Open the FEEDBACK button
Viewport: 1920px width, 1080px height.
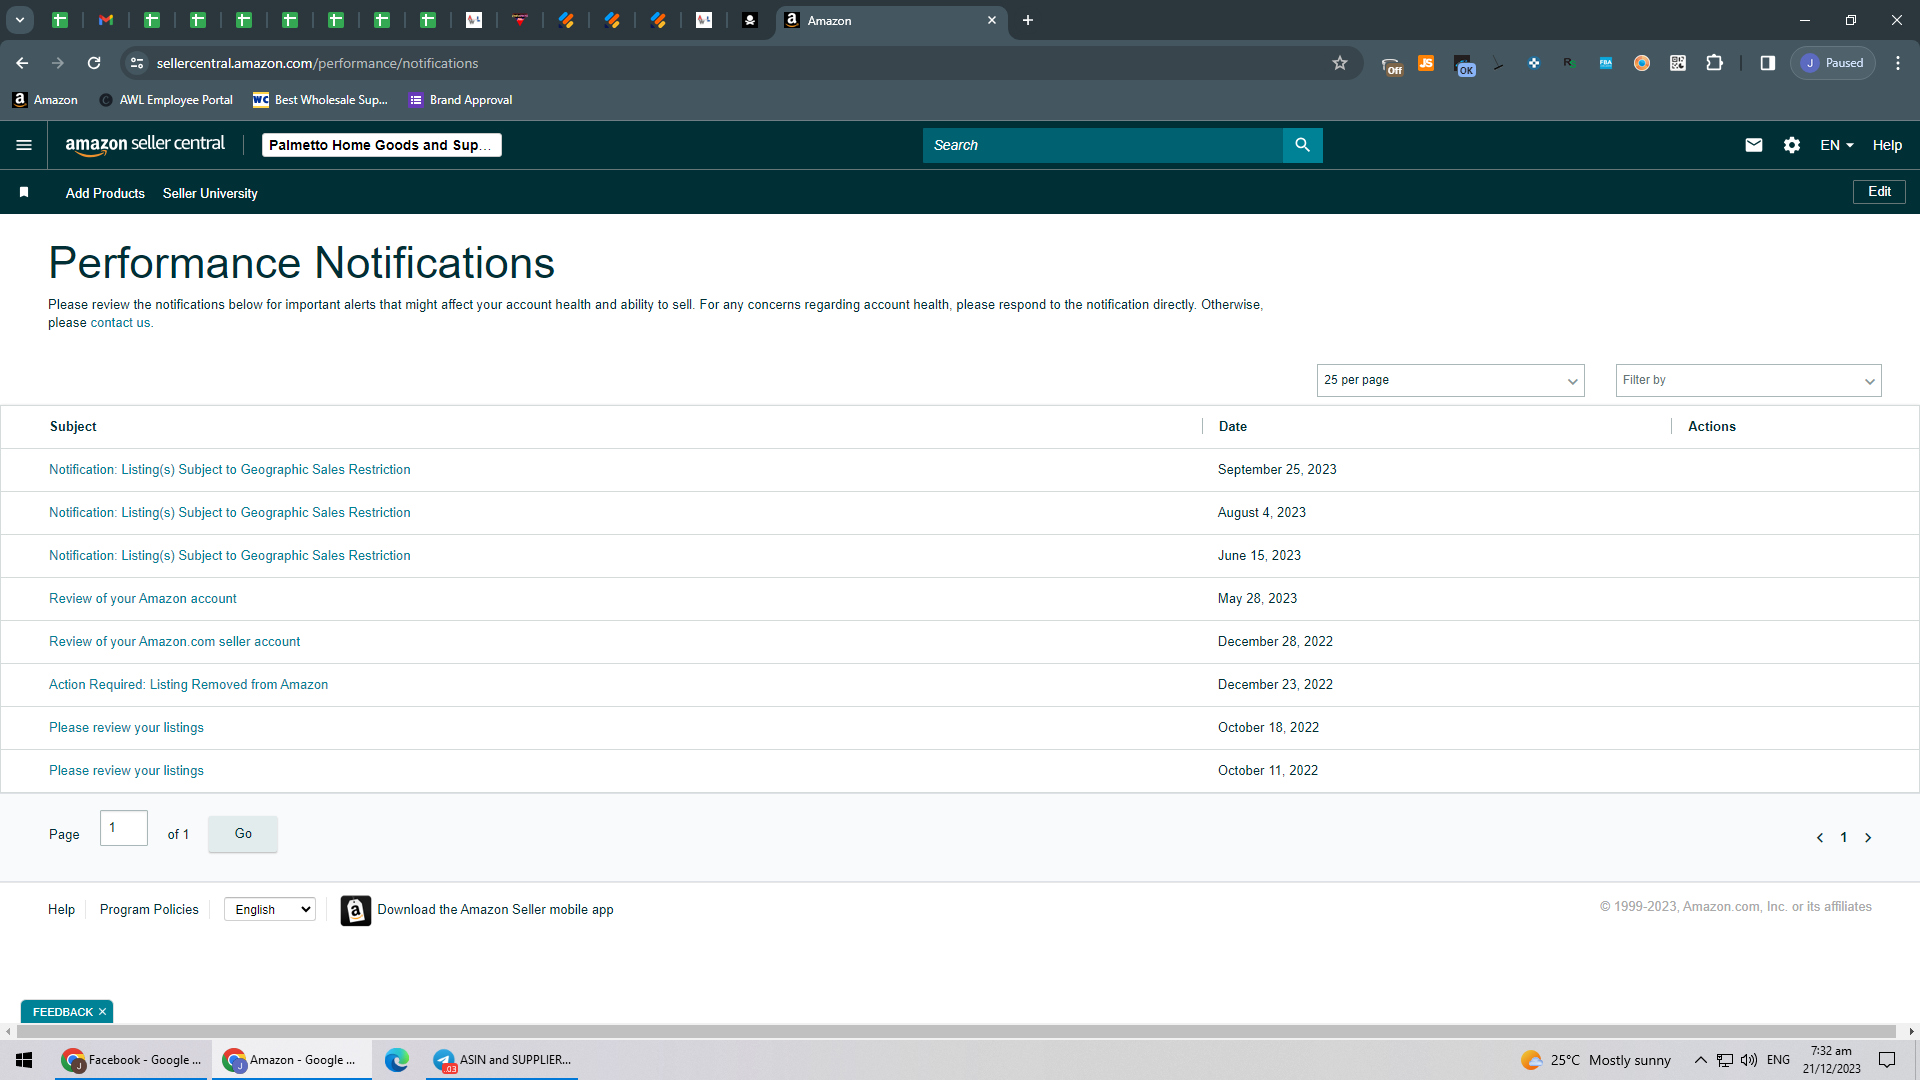click(62, 1012)
